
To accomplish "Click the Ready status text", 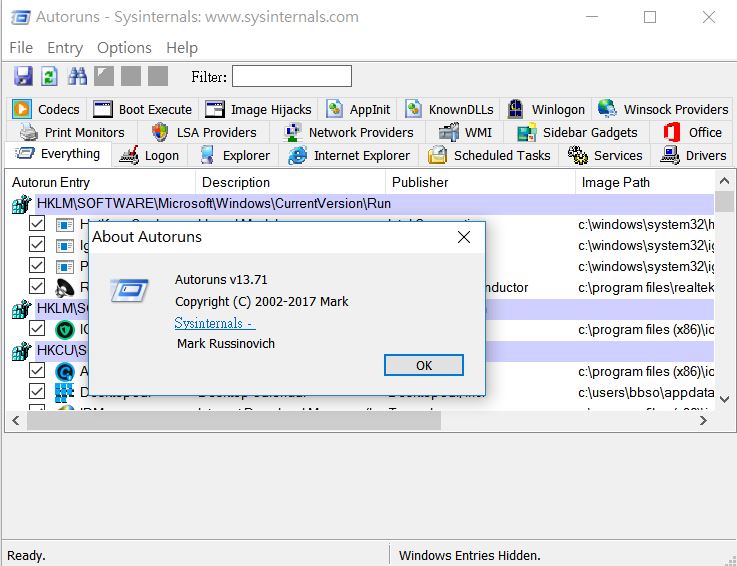I will 26,556.
